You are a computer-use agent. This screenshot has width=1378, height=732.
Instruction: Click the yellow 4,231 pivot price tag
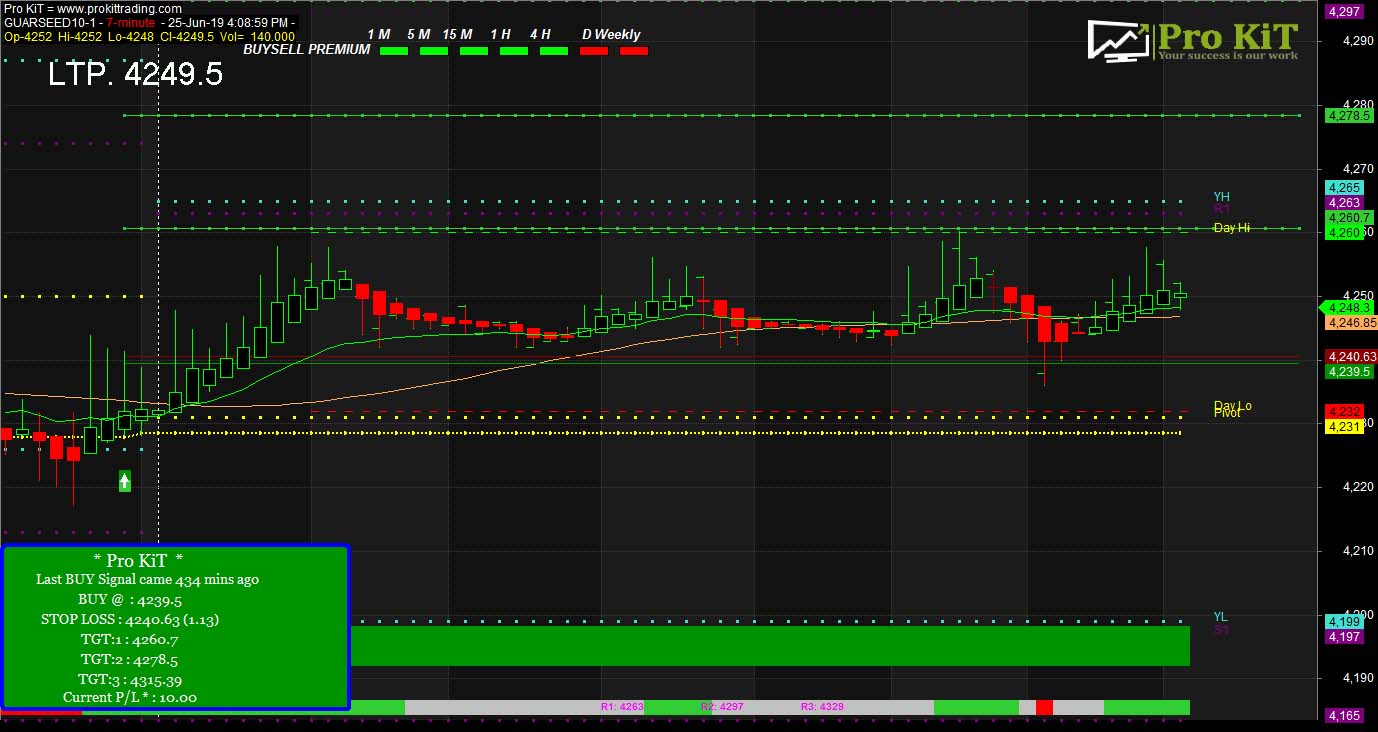(x=1342, y=427)
